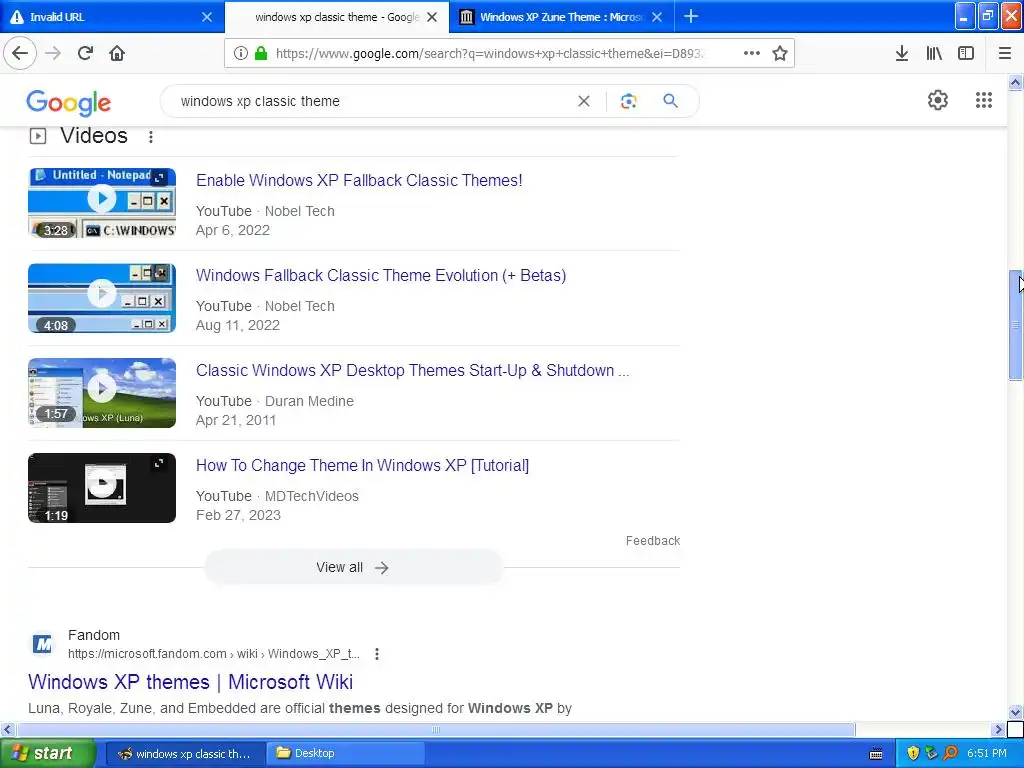Viewport: 1024px width, 768px height.
Task: Close the Windows XP Zune Theme tab
Action: 657,17
